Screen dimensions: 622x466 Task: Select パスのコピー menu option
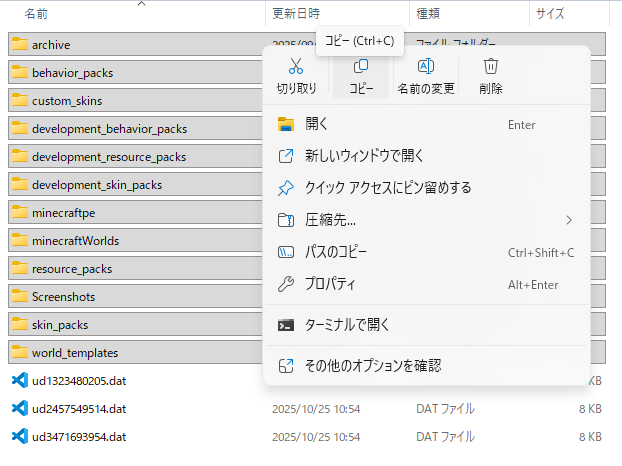coord(336,252)
